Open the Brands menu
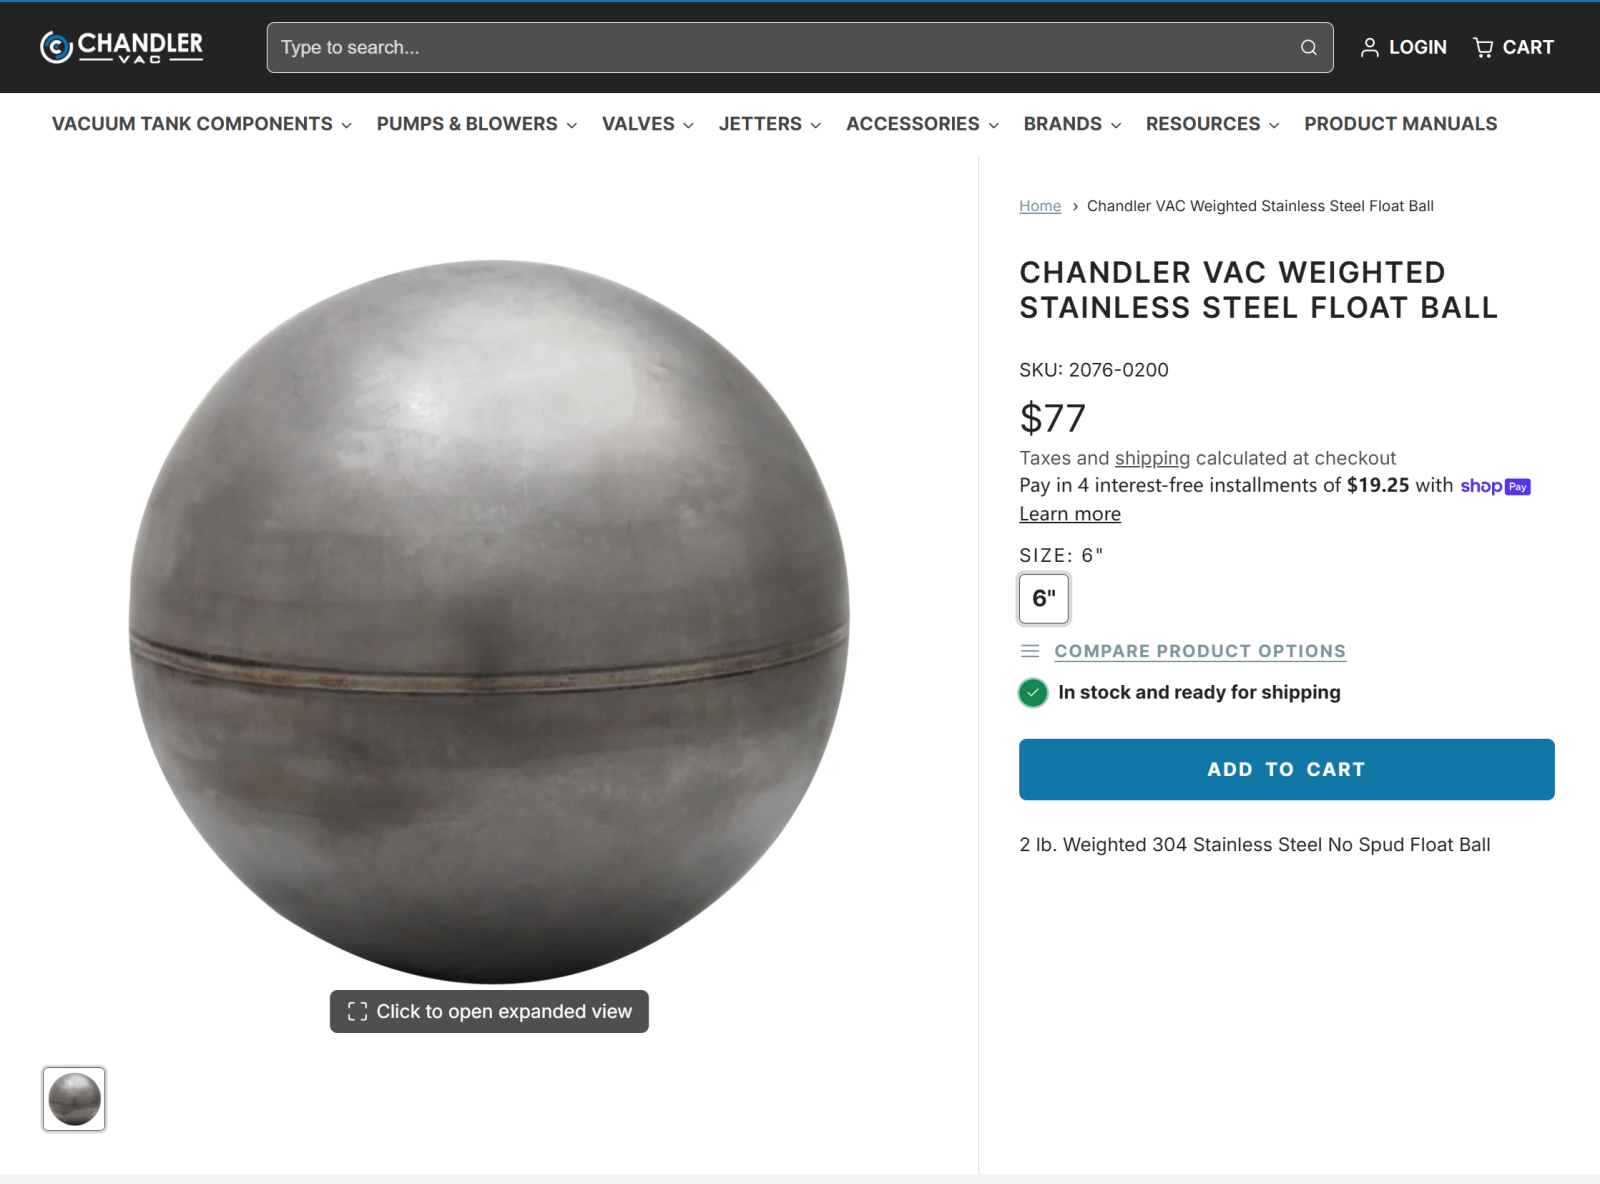The width and height of the screenshot is (1600, 1184). pyautogui.click(x=1072, y=124)
